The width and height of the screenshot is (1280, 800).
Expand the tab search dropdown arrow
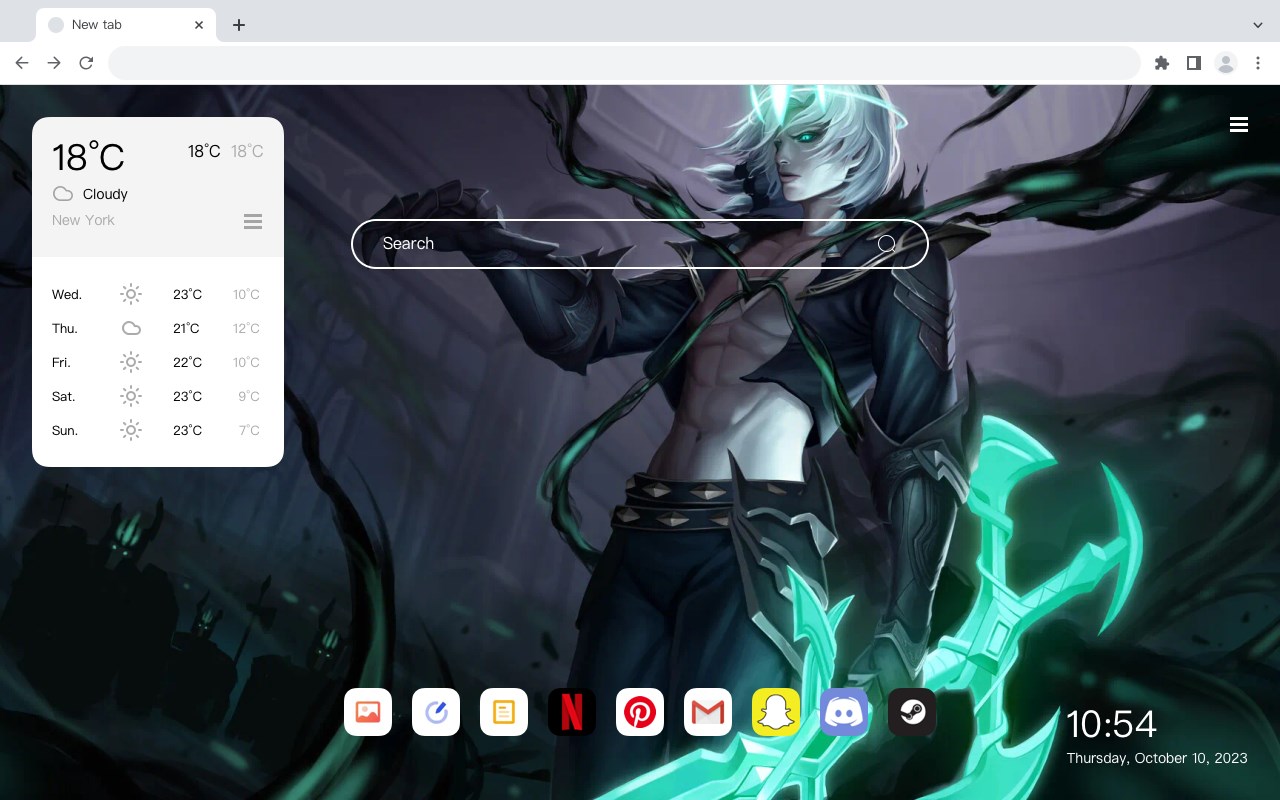click(1258, 25)
